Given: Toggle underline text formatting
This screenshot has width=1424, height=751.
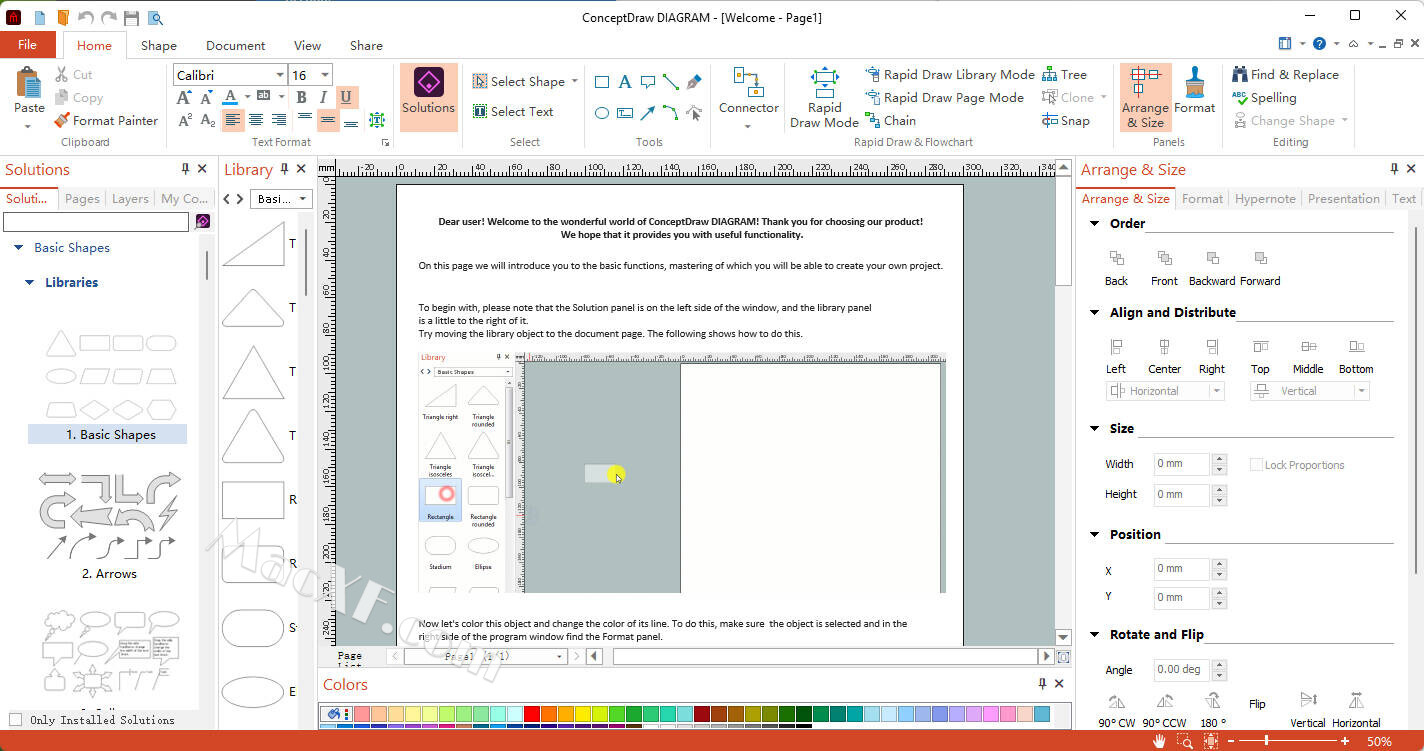Looking at the screenshot, I should pos(346,97).
